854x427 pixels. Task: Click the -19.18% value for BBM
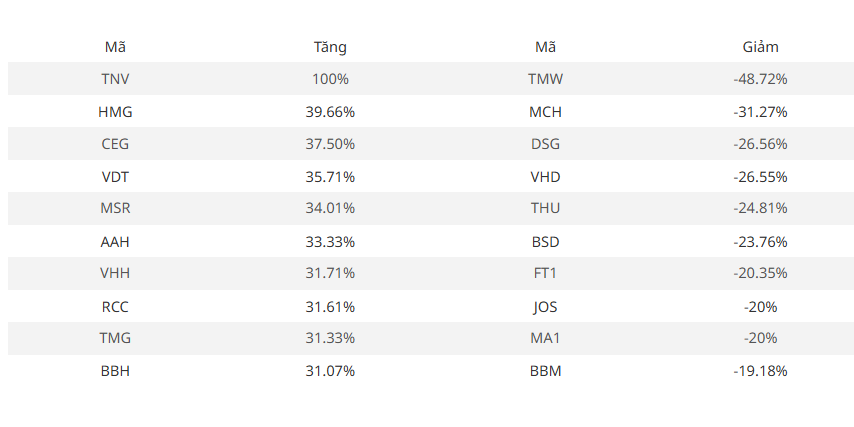coord(760,371)
